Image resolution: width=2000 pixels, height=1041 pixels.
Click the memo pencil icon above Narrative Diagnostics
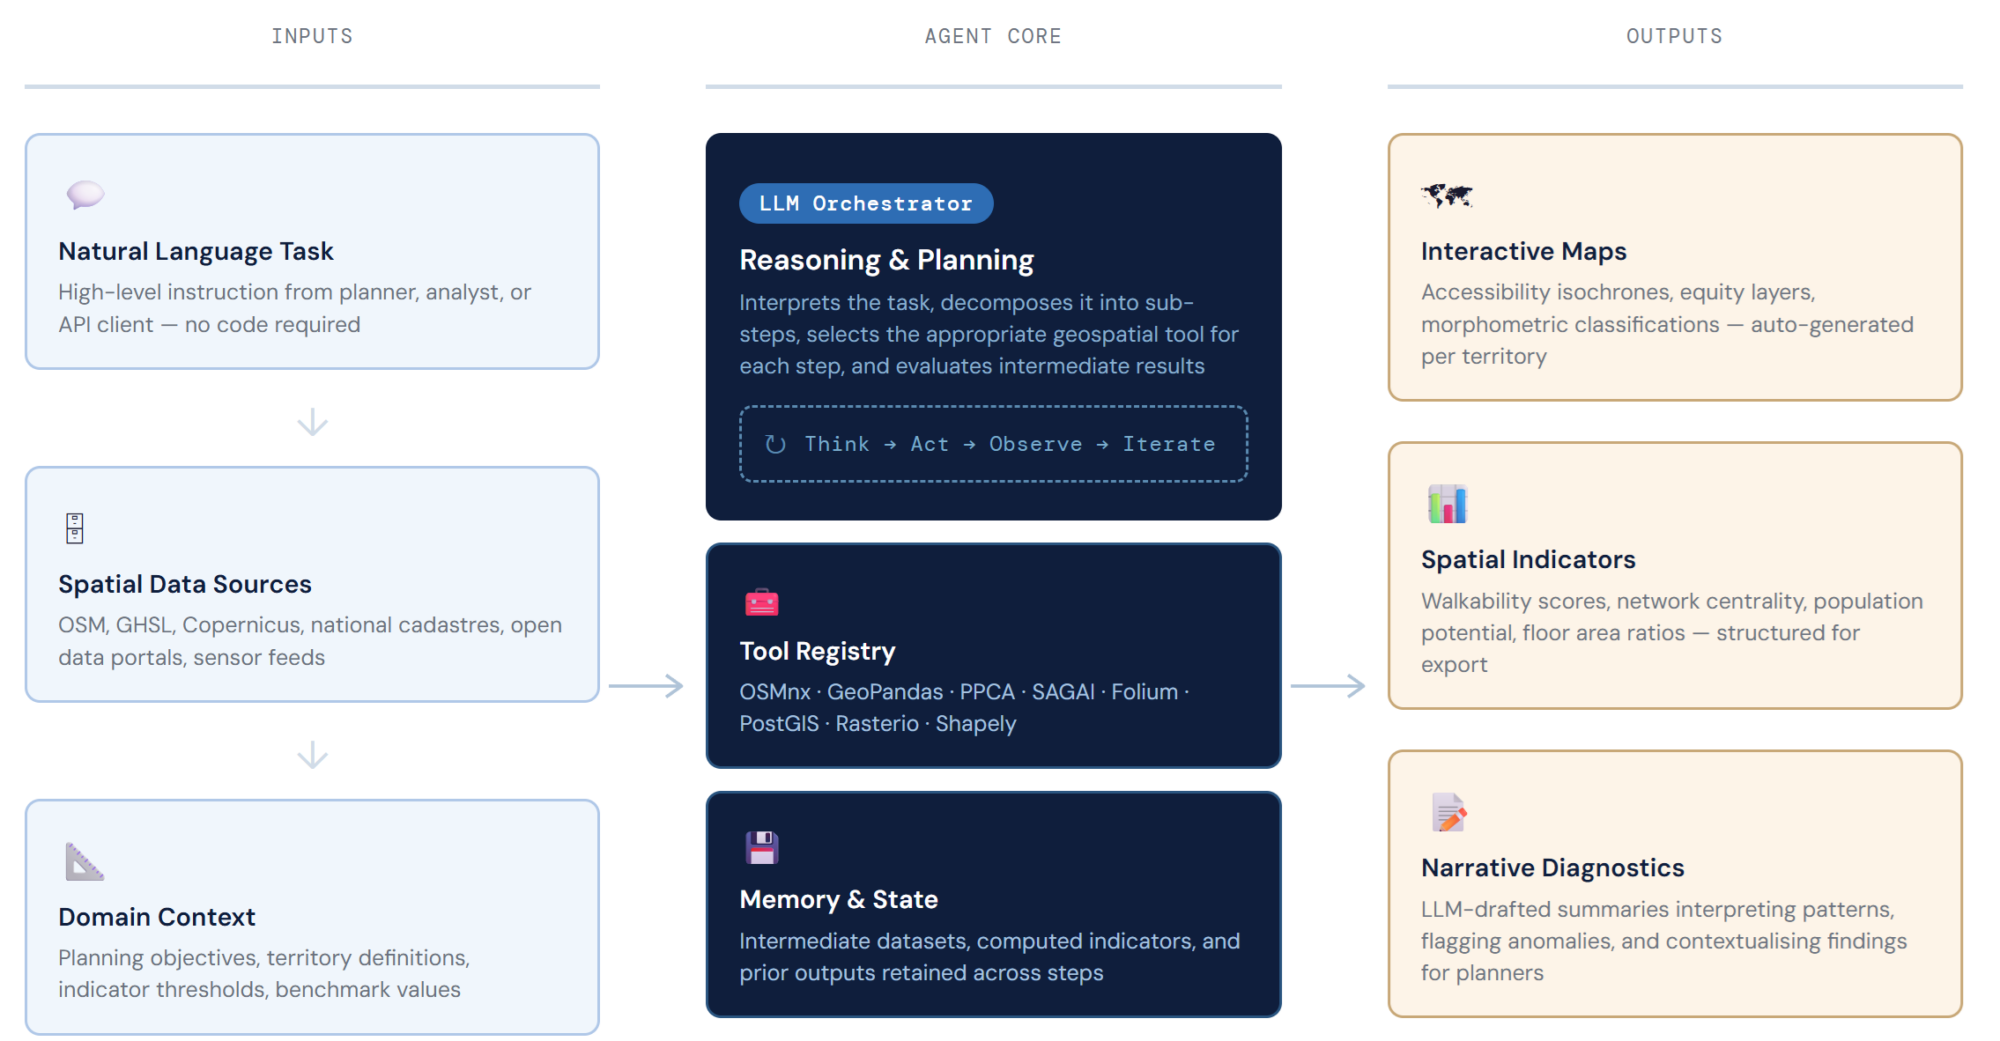pos(1448,812)
